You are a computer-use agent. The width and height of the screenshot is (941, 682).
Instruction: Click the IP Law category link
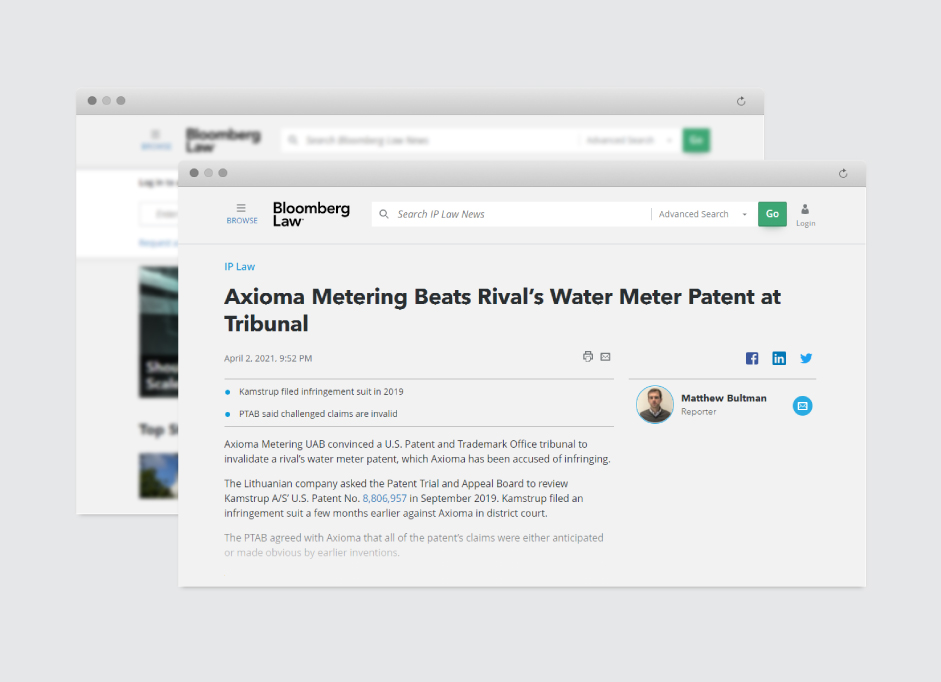click(x=239, y=267)
